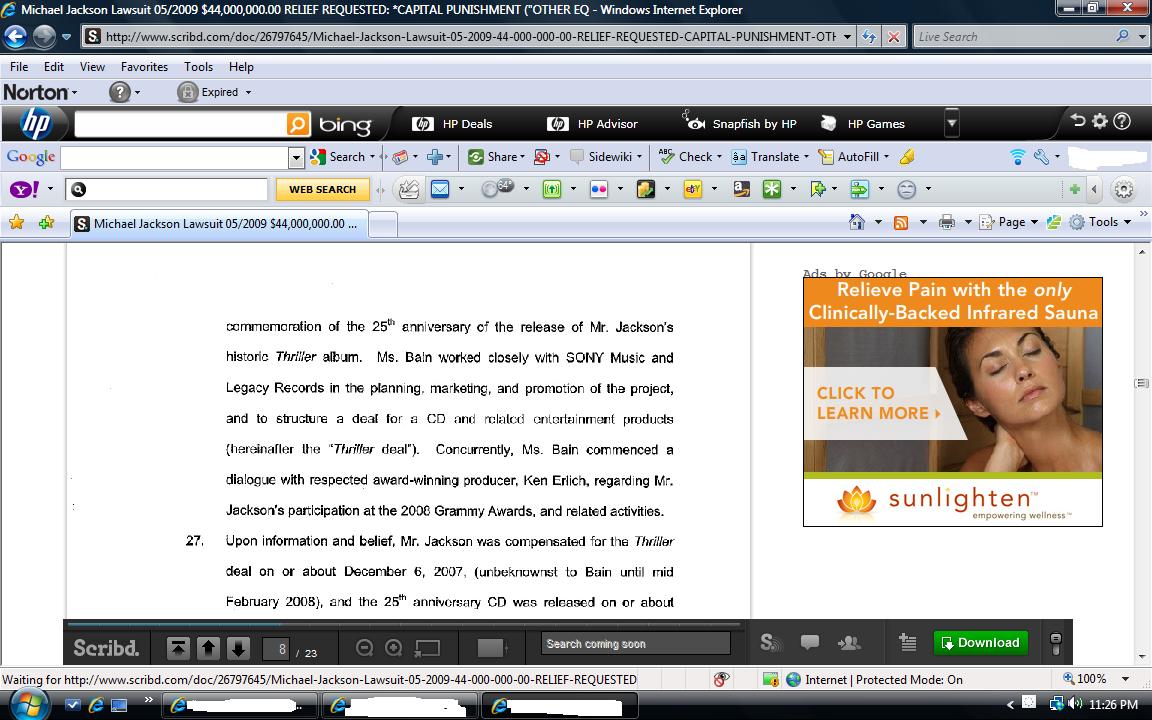Open the Favorites menu
Screen dimensions: 1152x720
tap(144, 67)
